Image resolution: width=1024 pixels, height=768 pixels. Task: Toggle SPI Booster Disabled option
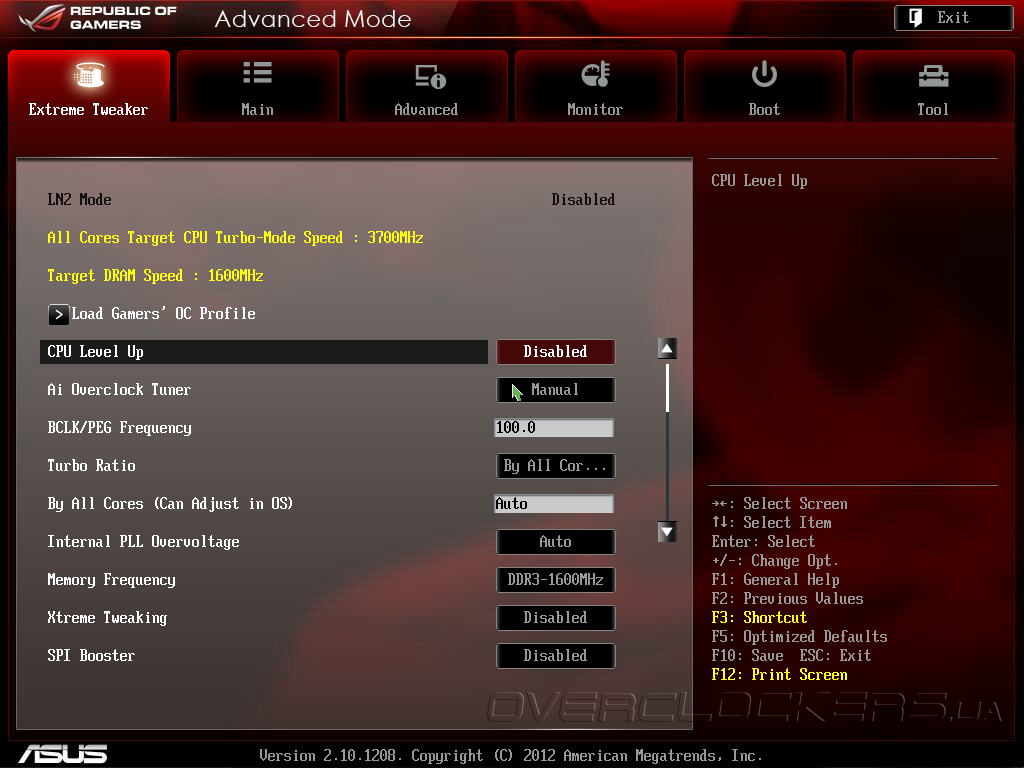(556, 656)
